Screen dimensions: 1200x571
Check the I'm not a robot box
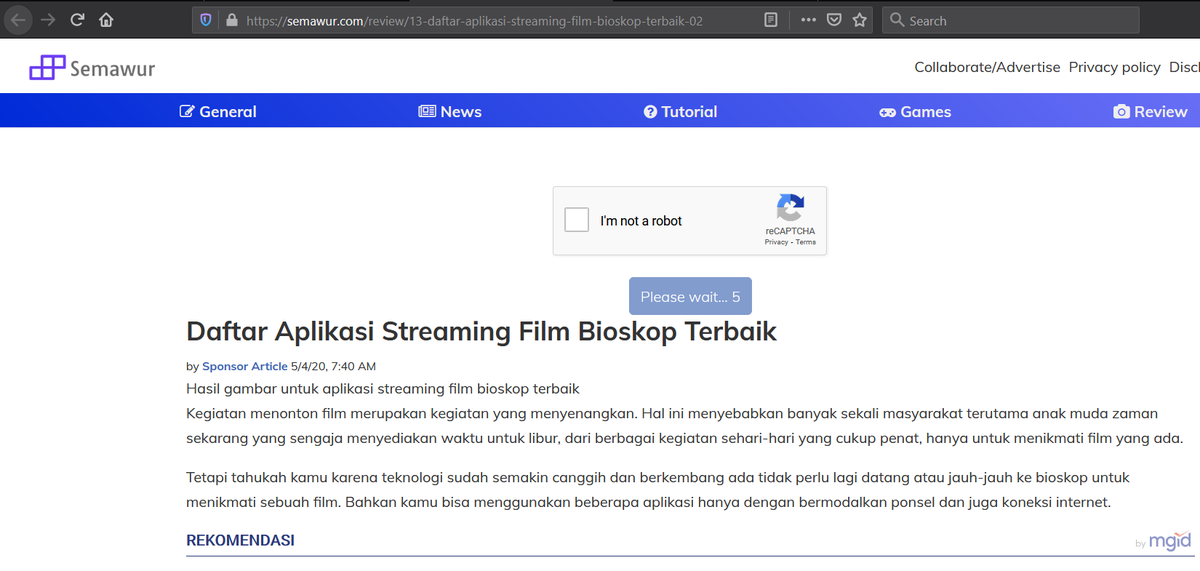pyautogui.click(x=577, y=220)
